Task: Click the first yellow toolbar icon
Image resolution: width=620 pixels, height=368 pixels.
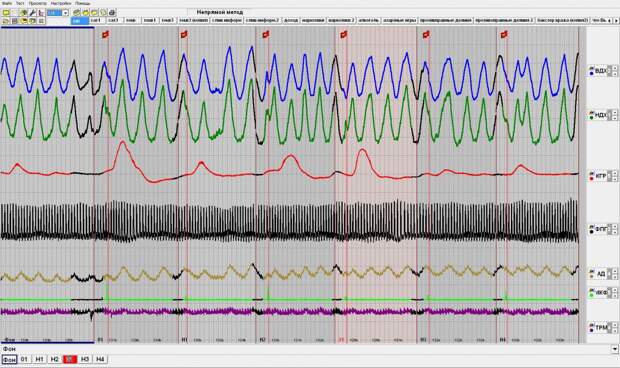Action: [x=6, y=13]
